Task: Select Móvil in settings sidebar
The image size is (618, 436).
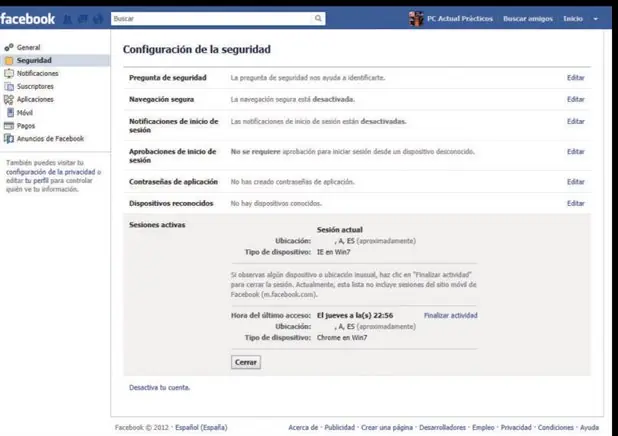Action: [24, 113]
